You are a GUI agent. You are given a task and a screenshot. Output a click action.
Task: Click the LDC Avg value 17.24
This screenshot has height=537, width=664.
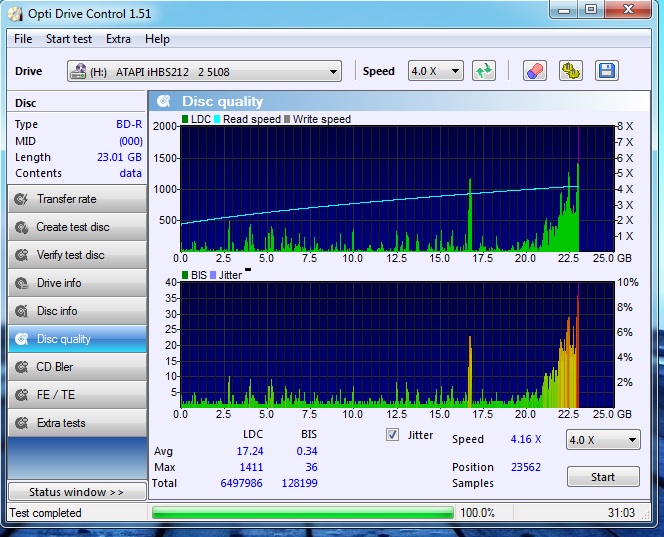(x=250, y=451)
